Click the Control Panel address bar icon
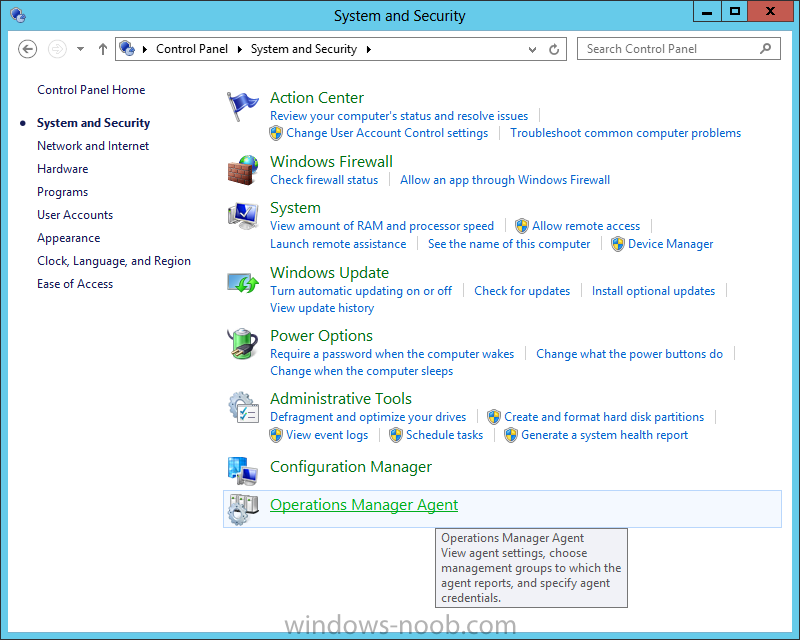 (x=127, y=48)
